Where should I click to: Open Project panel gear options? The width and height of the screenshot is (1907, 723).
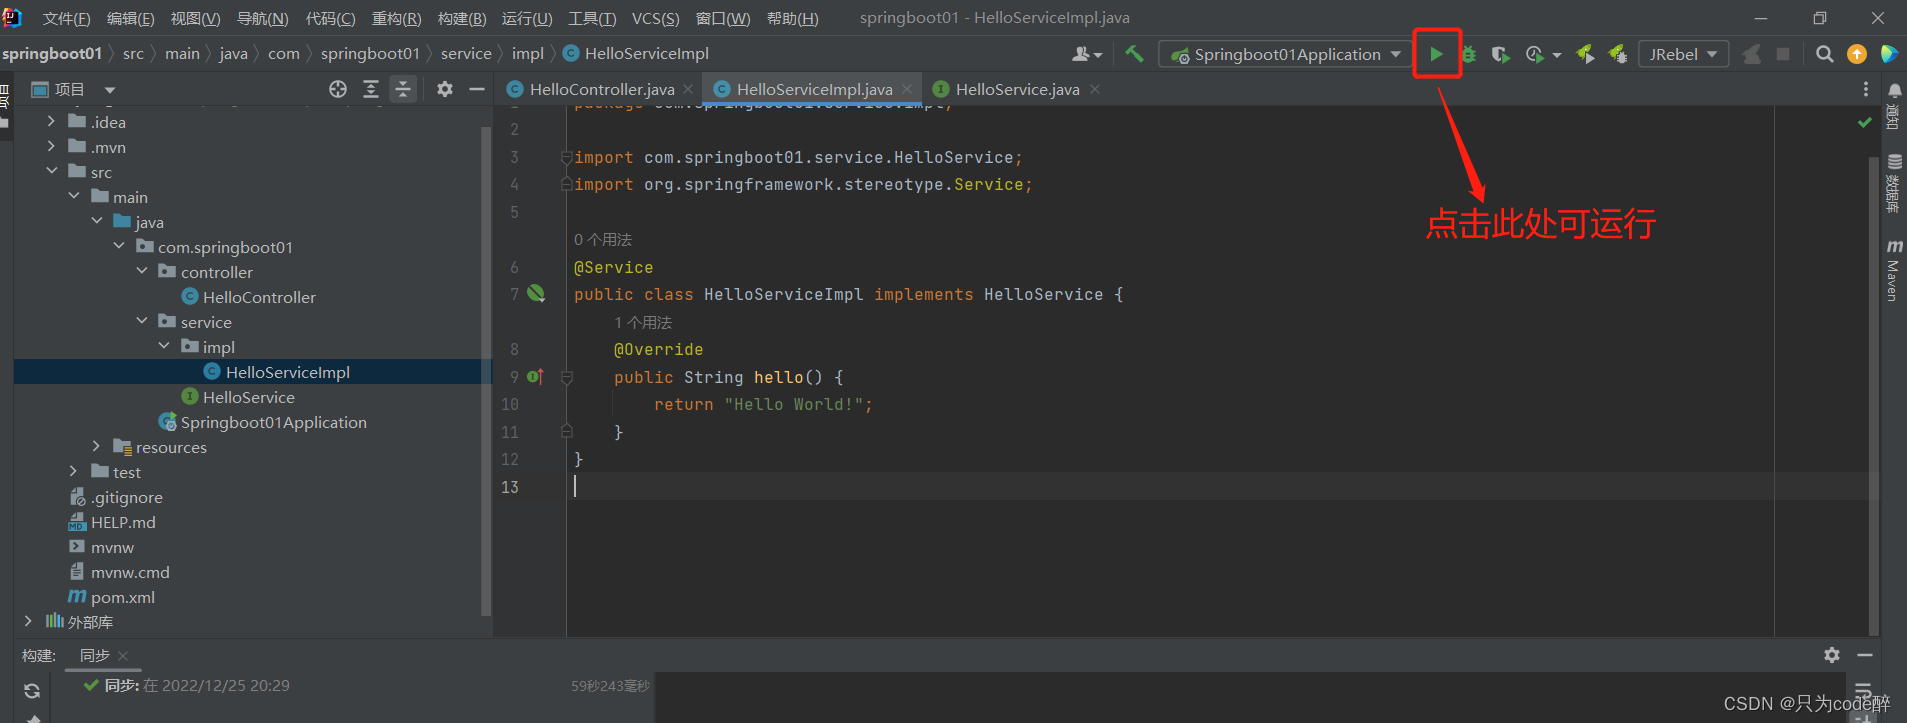coord(445,89)
